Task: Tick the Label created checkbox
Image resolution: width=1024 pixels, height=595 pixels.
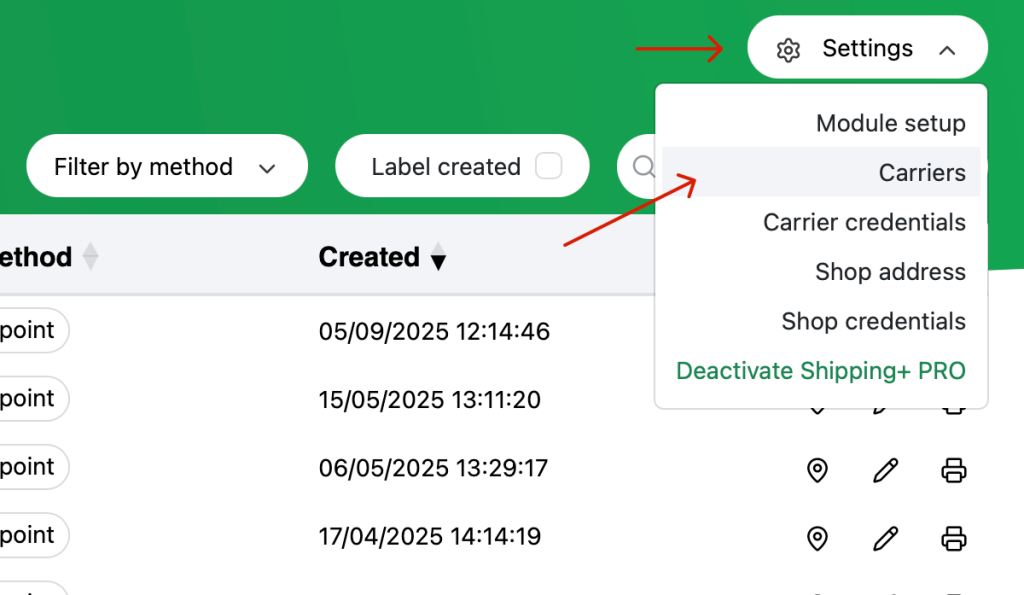Action: [x=549, y=166]
